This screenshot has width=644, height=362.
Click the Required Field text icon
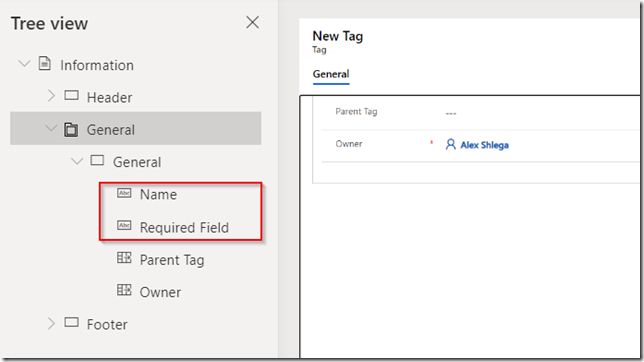point(124,225)
